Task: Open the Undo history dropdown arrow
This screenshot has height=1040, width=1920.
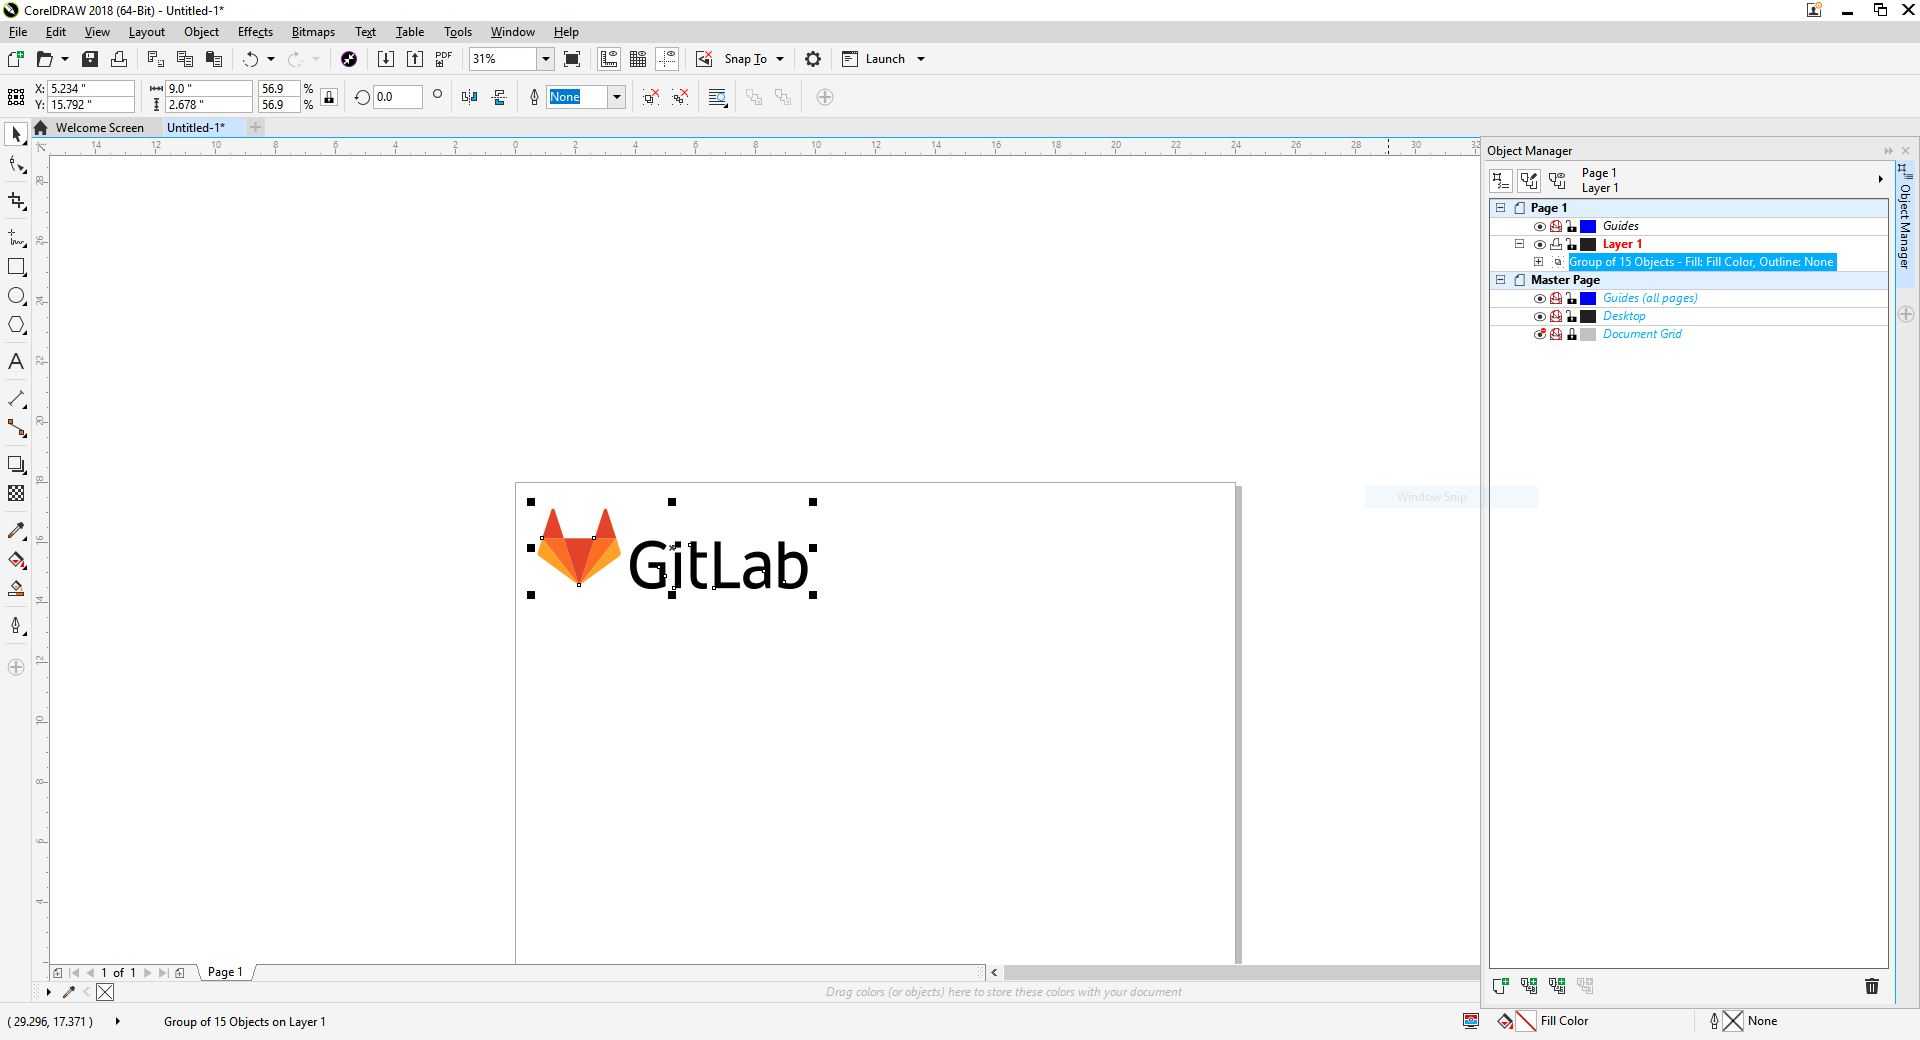Action: coord(271,59)
